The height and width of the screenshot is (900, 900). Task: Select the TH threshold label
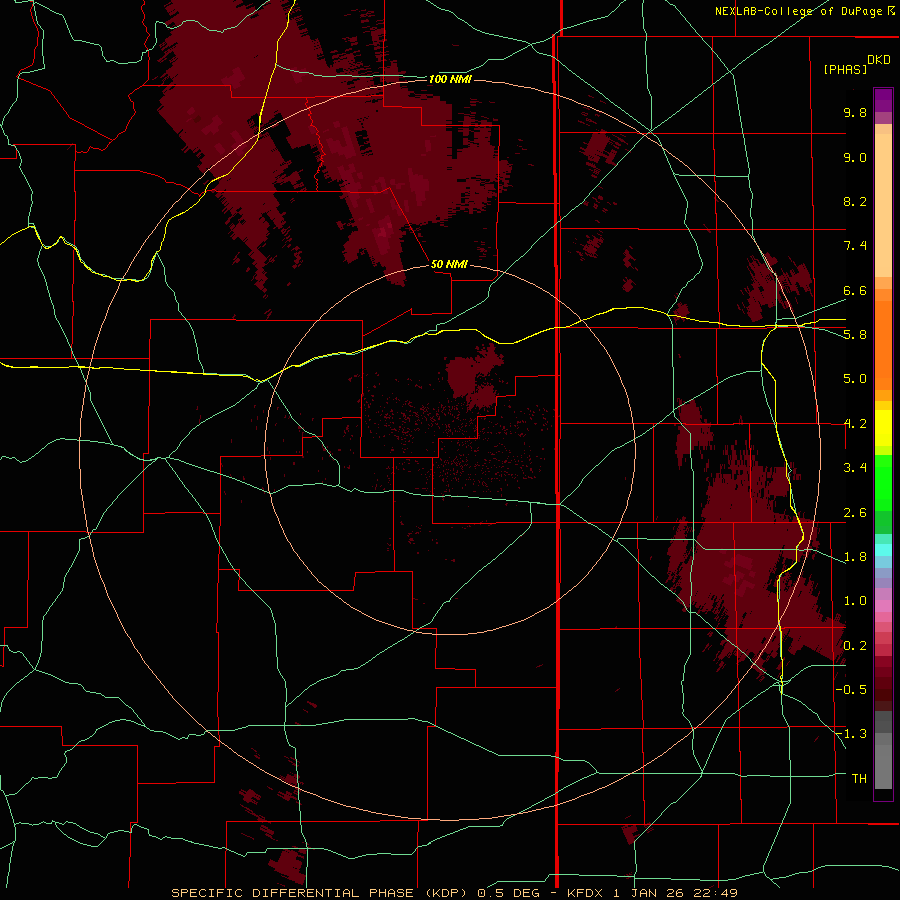(859, 779)
